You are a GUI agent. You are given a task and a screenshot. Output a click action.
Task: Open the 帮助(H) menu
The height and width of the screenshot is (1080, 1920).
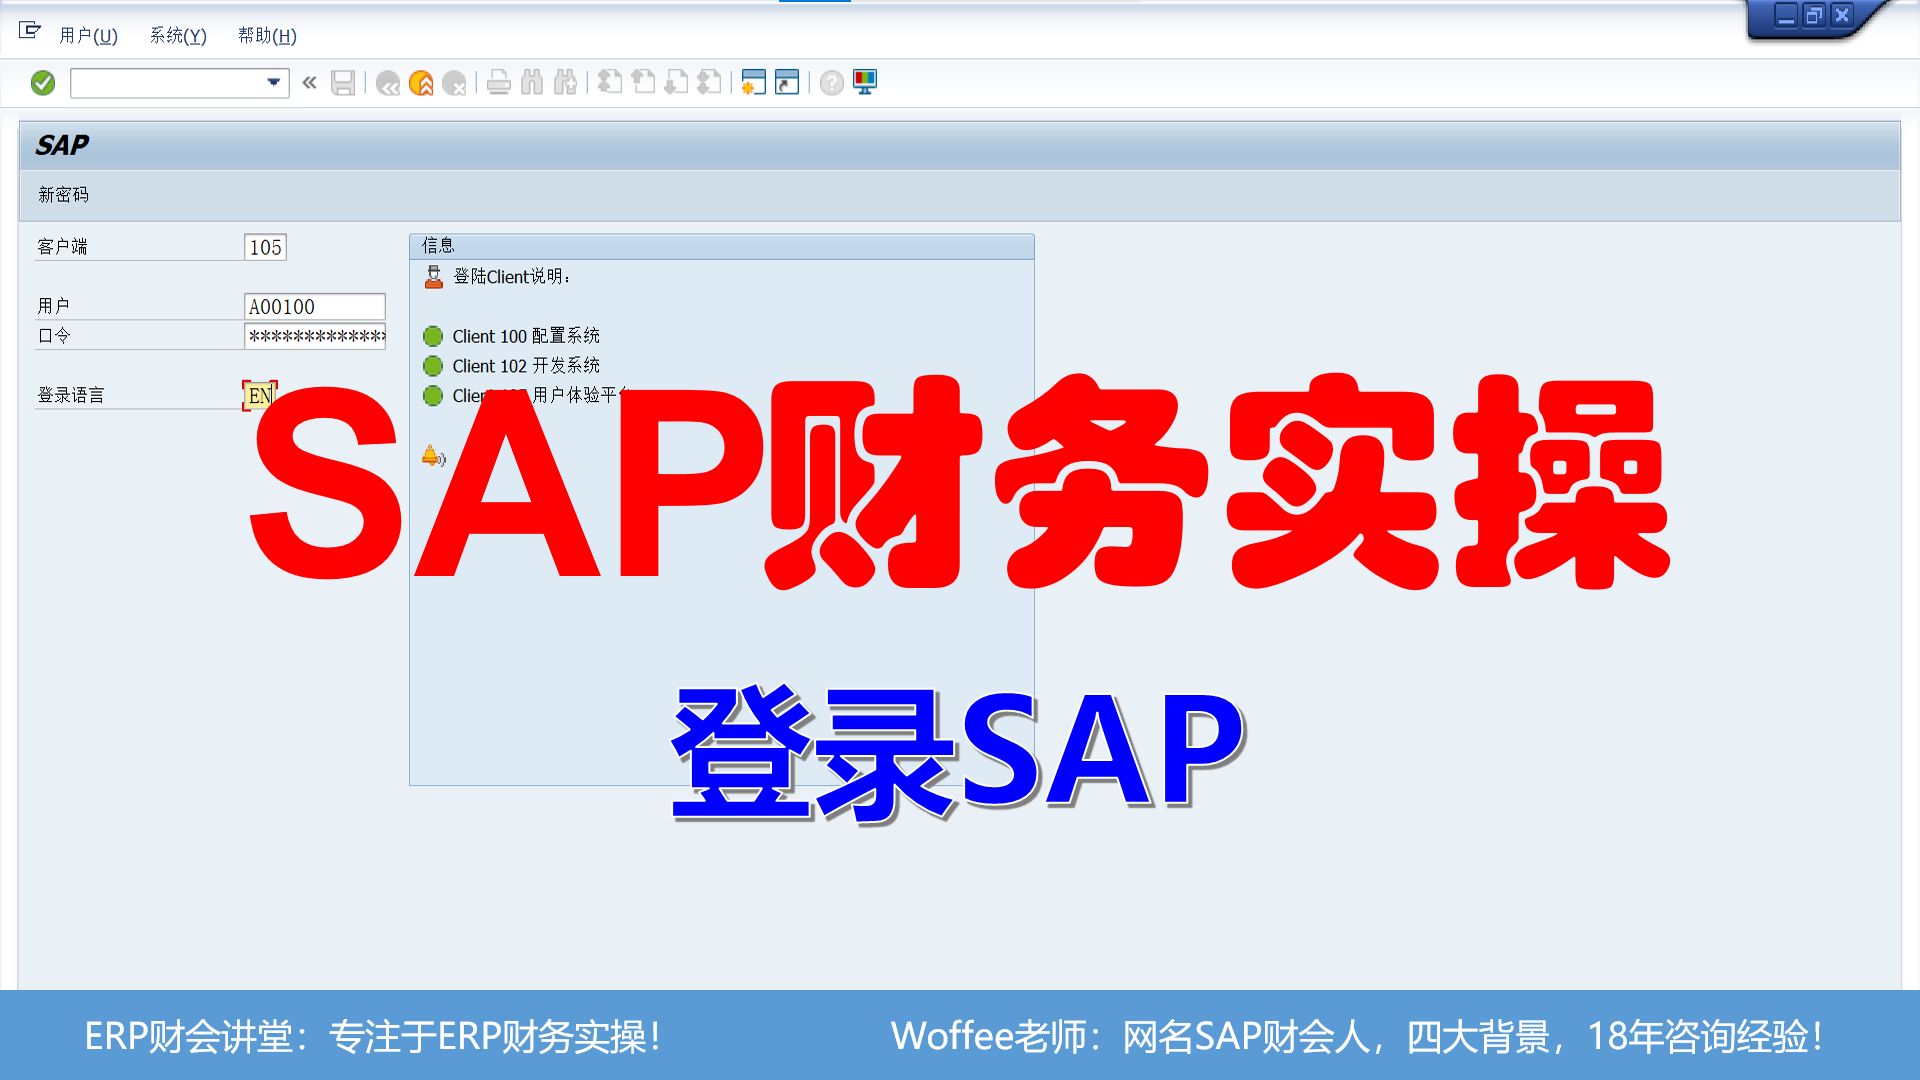pos(267,36)
